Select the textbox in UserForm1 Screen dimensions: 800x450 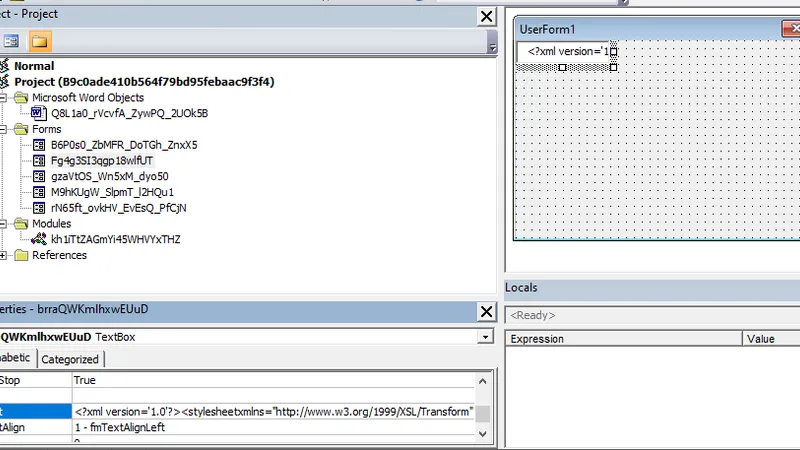565,52
